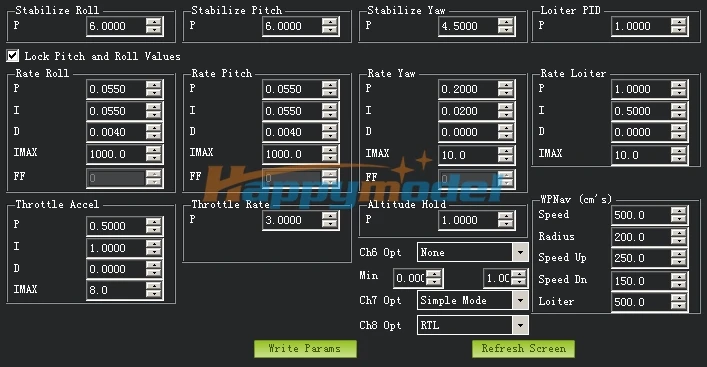The image size is (707, 367).
Task: Click Stabilize Yaw P spinner arrows
Action: (x=506, y=26)
